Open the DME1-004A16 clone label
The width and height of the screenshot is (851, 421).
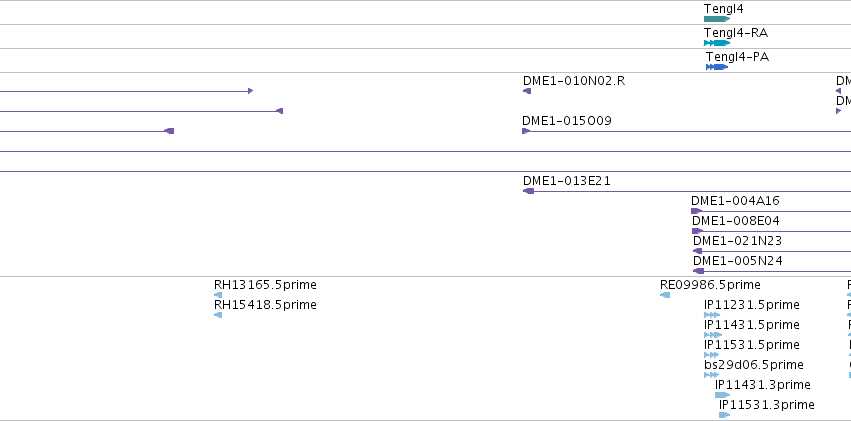735,201
